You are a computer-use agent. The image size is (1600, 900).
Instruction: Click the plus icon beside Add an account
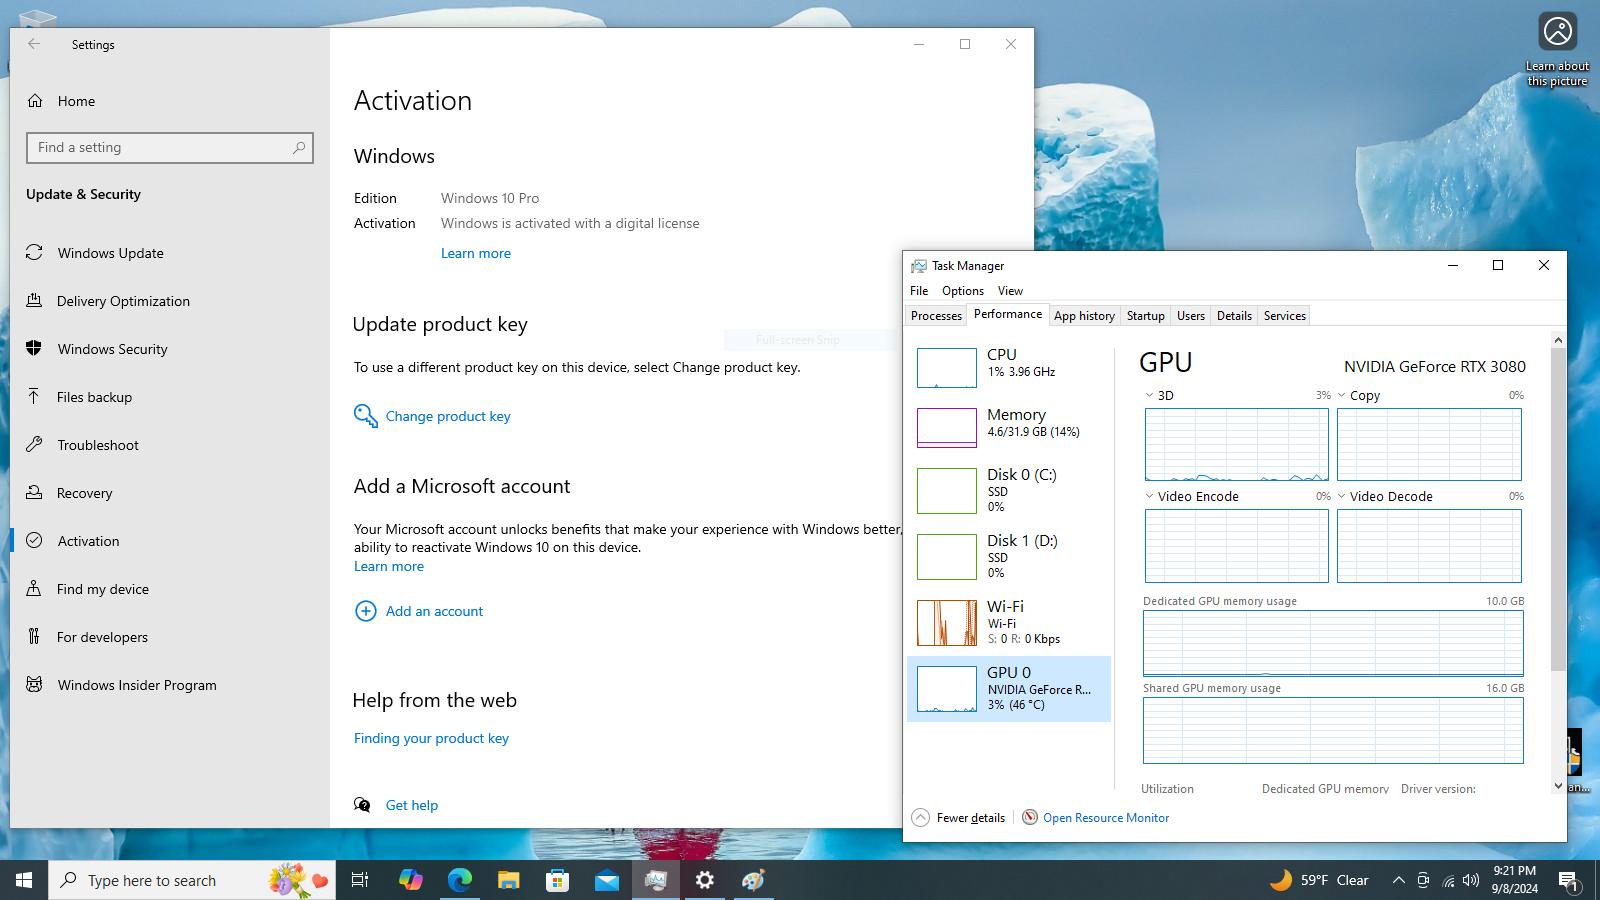click(x=366, y=611)
